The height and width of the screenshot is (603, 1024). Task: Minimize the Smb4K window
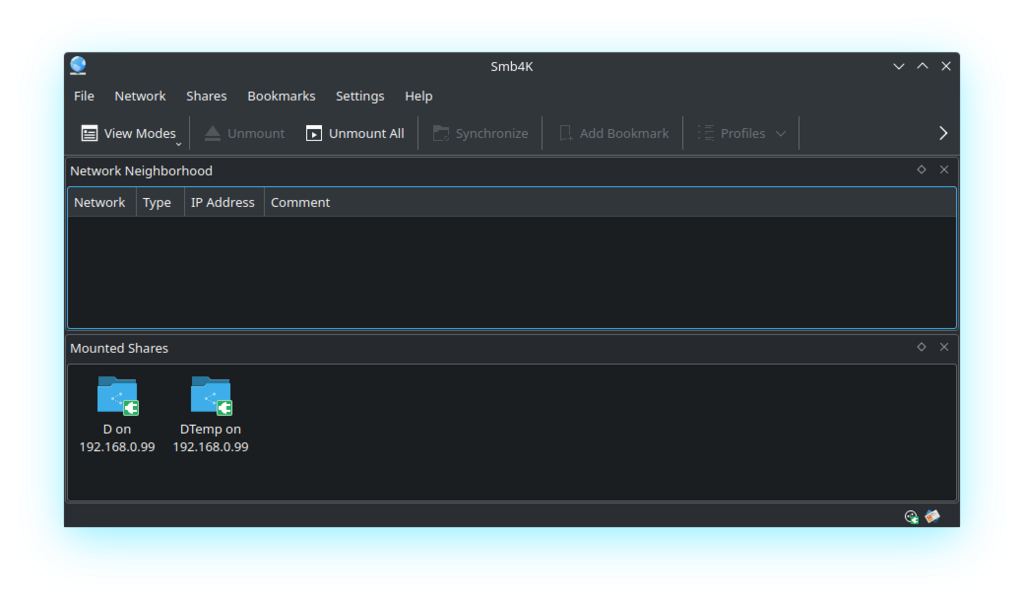[899, 66]
